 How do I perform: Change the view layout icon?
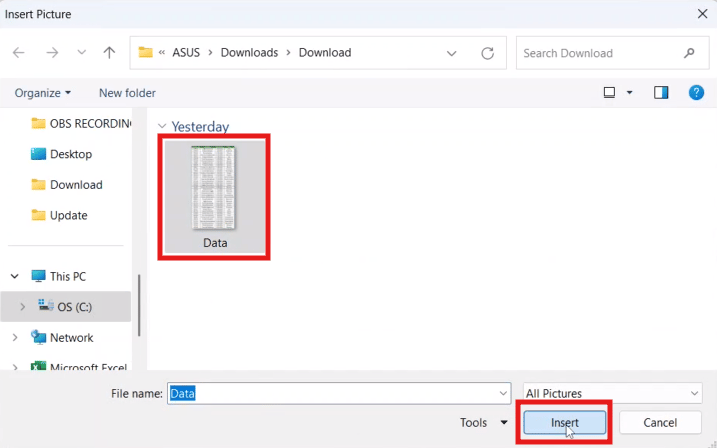pyautogui.click(x=610, y=93)
